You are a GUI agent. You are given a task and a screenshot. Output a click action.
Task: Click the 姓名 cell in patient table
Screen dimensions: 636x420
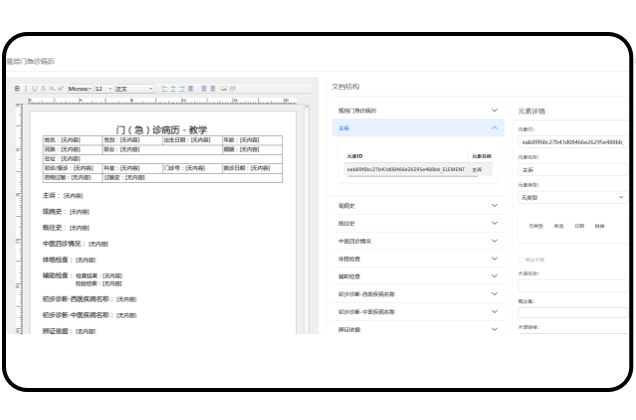[x=72, y=140]
